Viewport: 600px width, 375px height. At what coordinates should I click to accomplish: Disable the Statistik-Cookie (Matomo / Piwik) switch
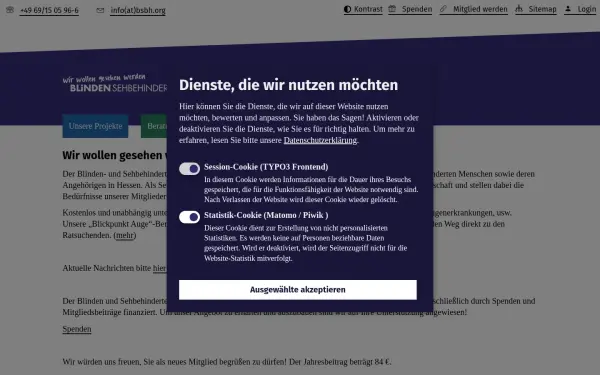point(189,217)
